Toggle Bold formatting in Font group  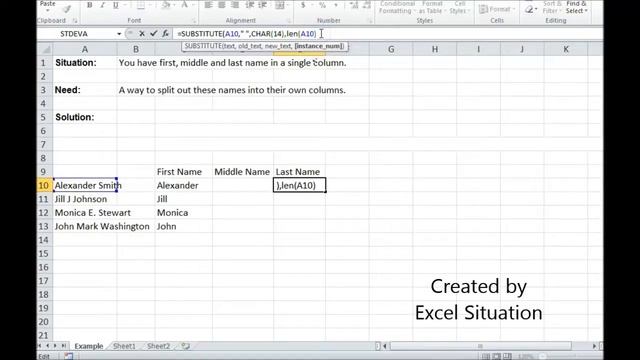pos(89,5)
